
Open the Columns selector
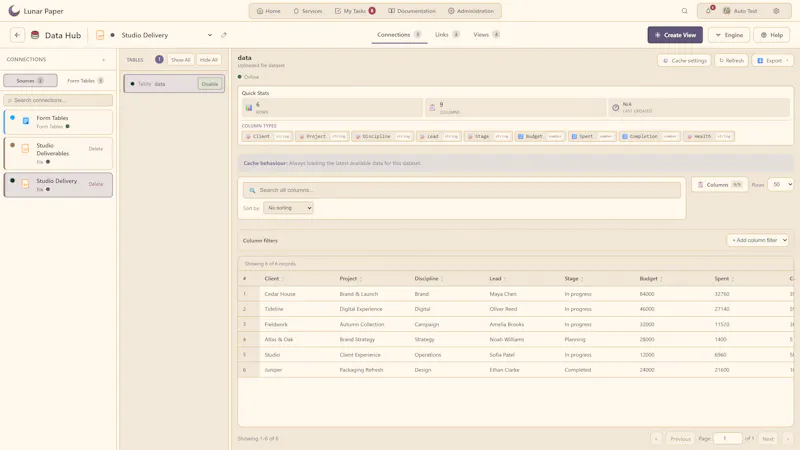point(720,185)
